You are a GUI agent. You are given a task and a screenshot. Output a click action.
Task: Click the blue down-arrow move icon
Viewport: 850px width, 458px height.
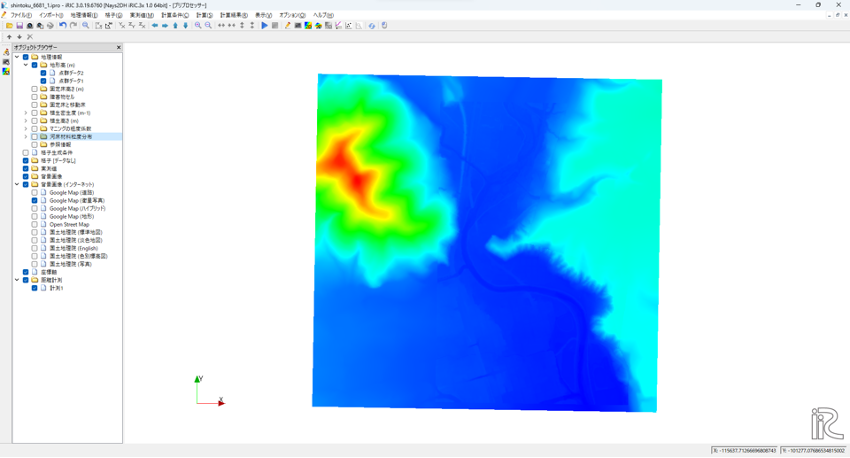pos(185,25)
